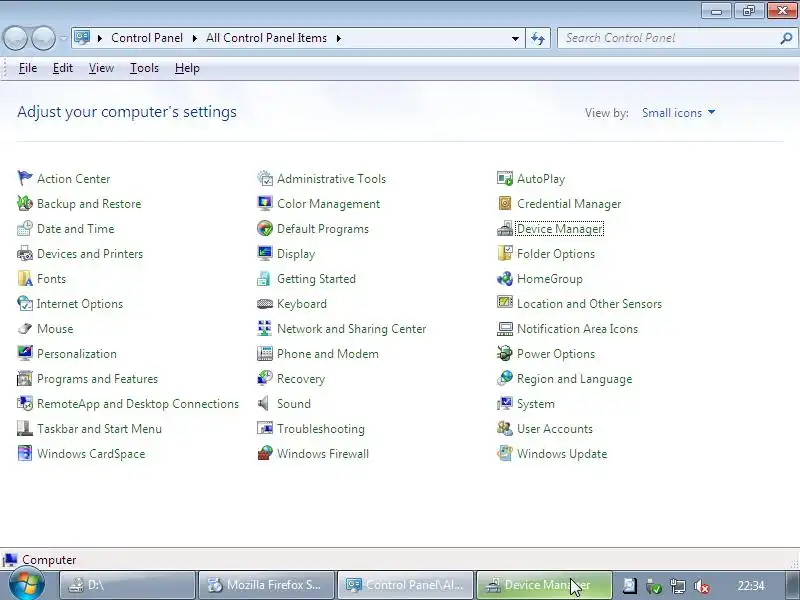This screenshot has width=800, height=600.
Task: Click the Keyboard icon
Action: click(265, 304)
